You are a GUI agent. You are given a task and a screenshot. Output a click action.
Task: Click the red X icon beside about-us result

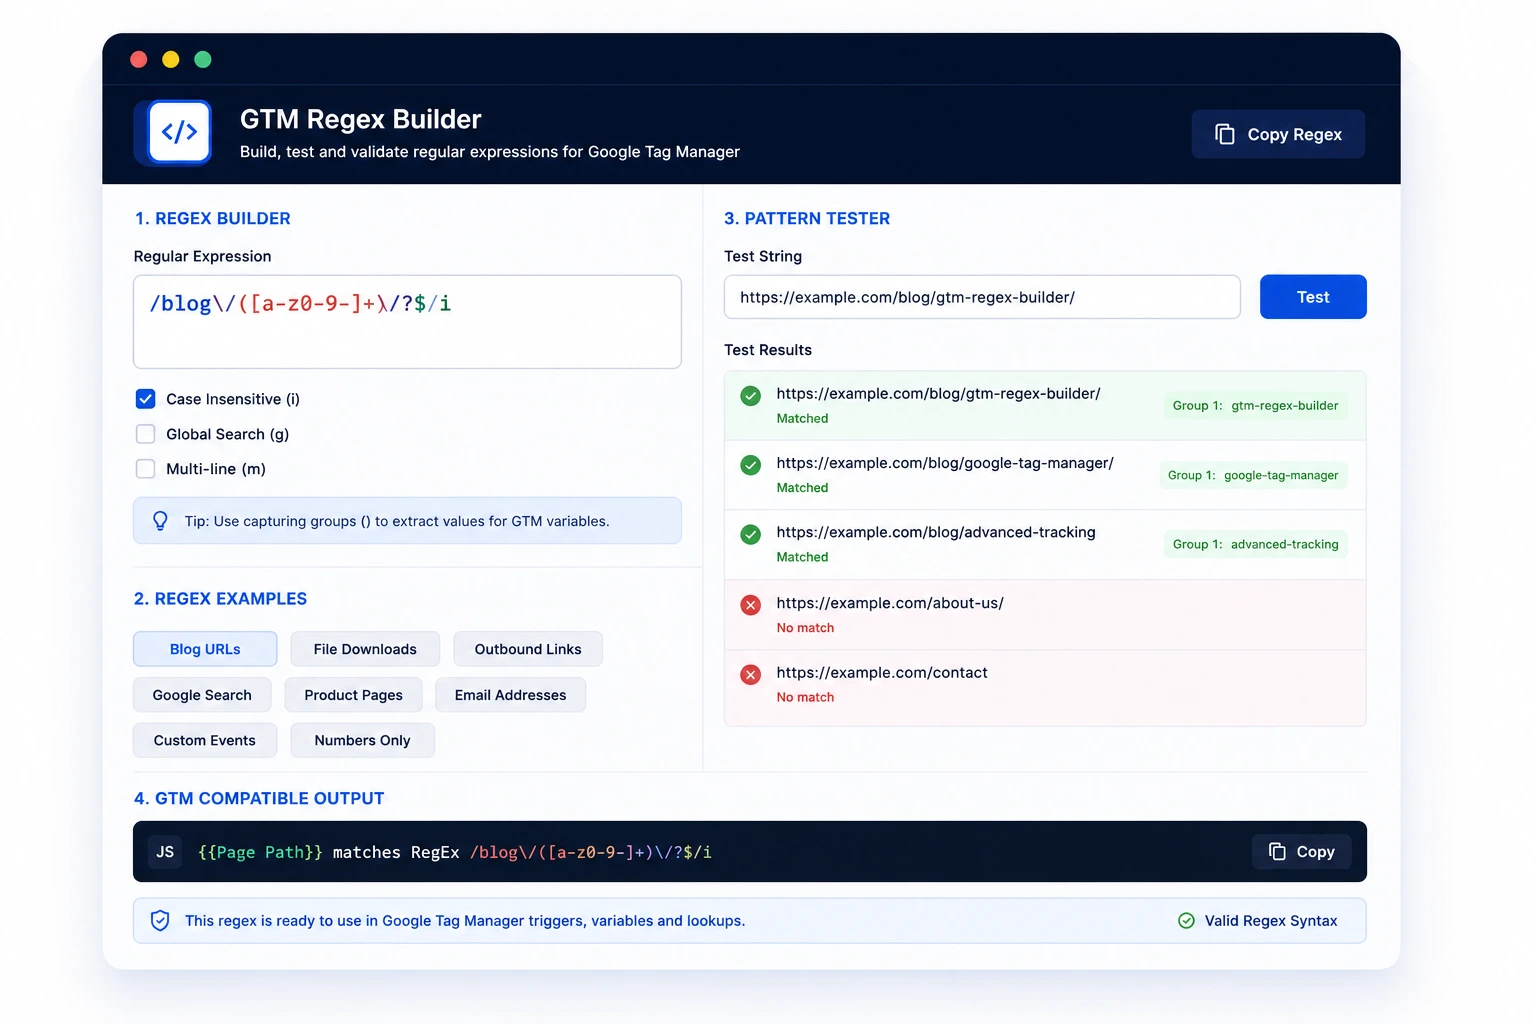(750, 605)
